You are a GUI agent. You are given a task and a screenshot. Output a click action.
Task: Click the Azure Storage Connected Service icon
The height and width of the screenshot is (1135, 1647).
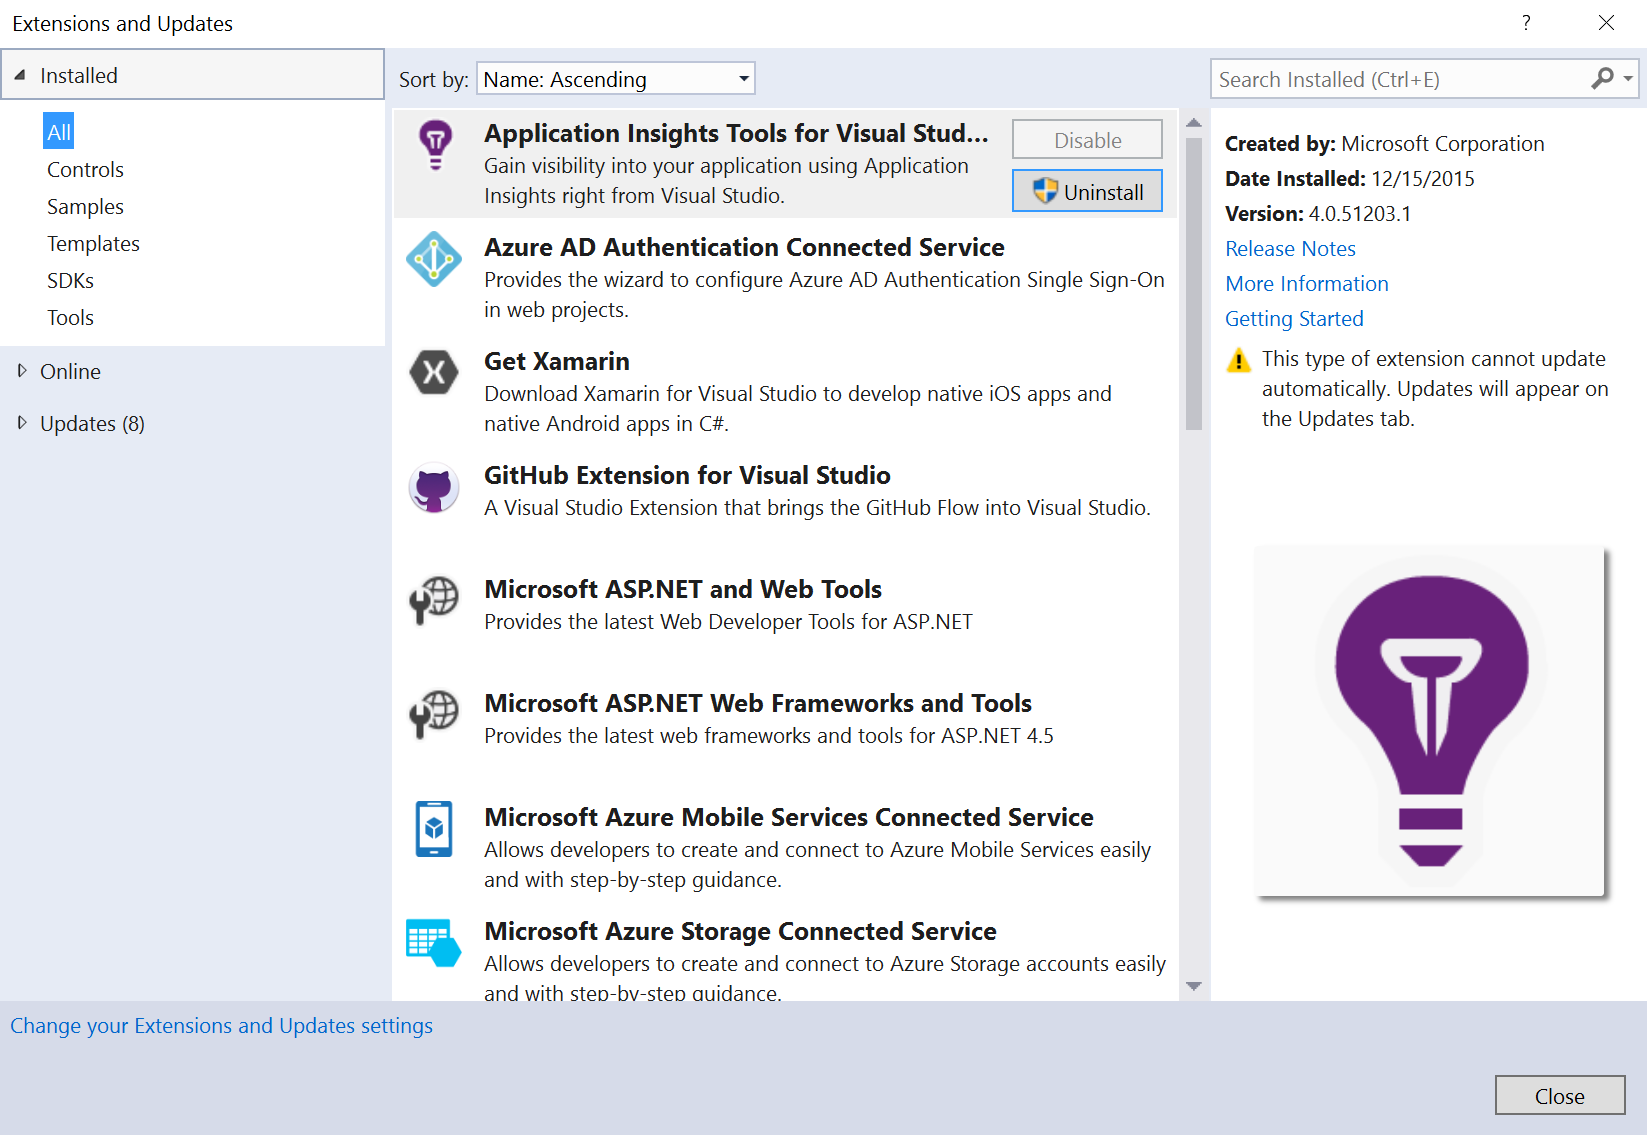point(434,943)
